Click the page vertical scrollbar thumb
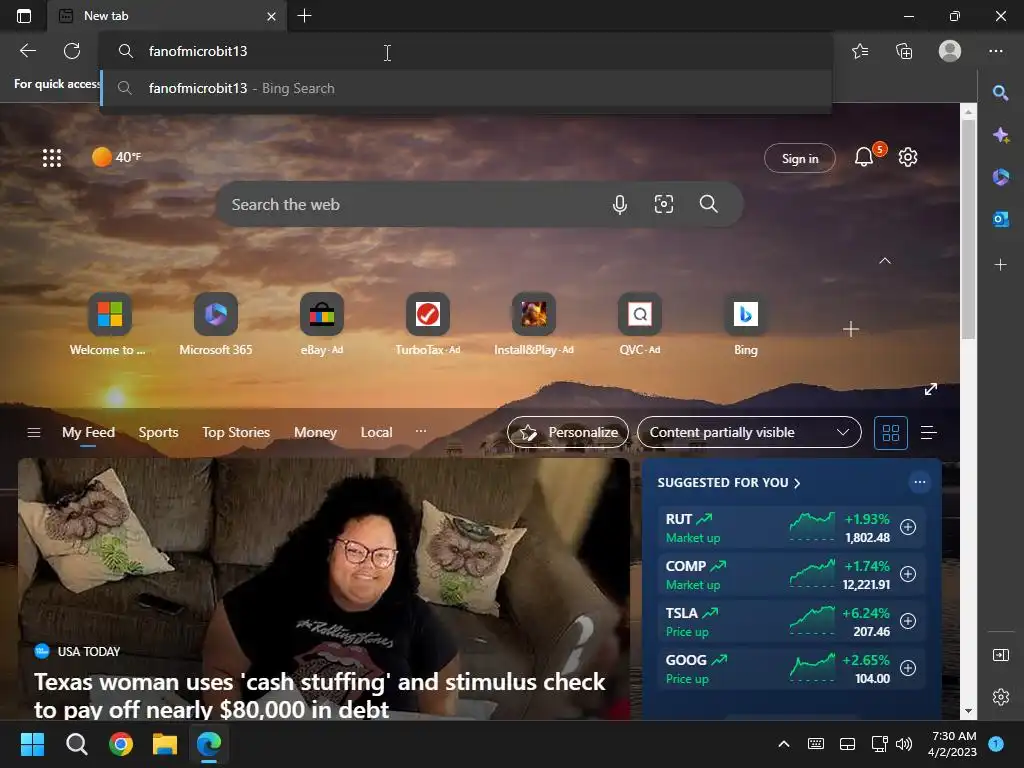The width and height of the screenshot is (1024, 768). point(968,229)
